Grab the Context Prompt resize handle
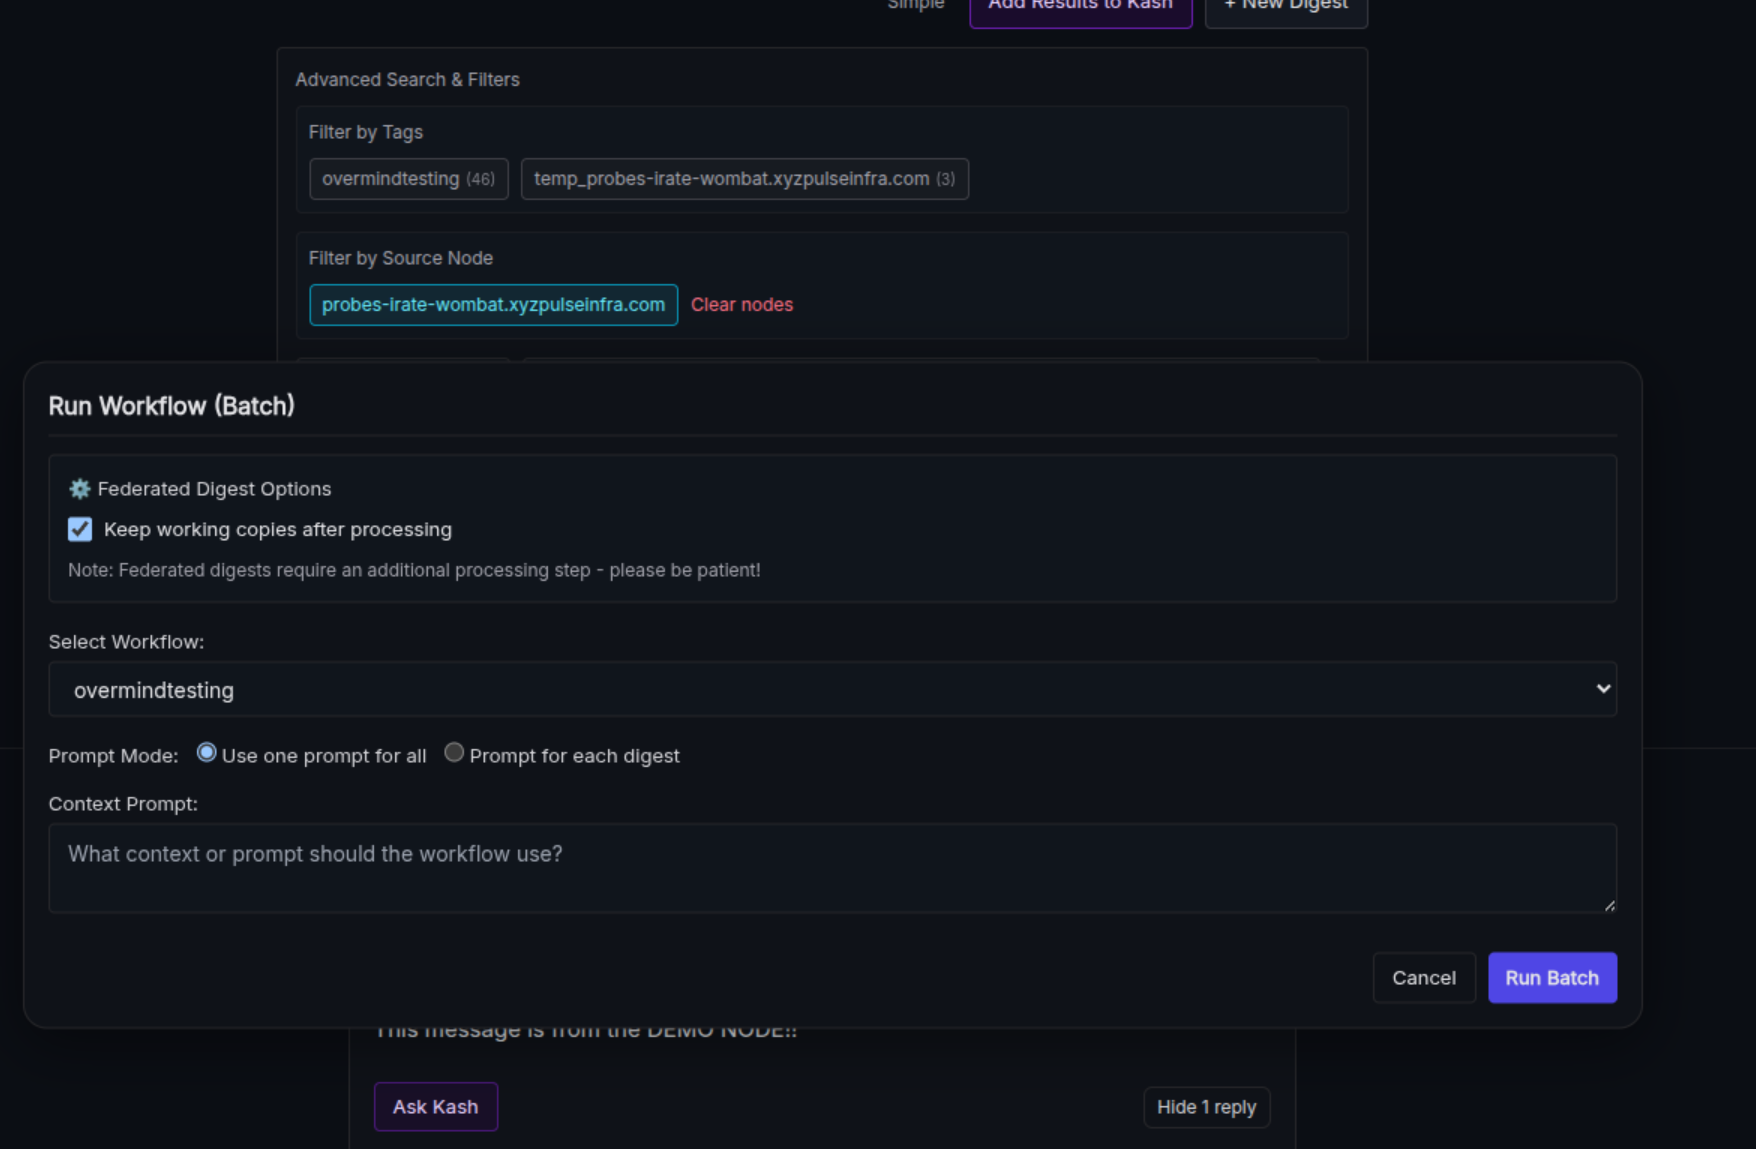This screenshot has height=1149, width=1756. coord(1609,905)
